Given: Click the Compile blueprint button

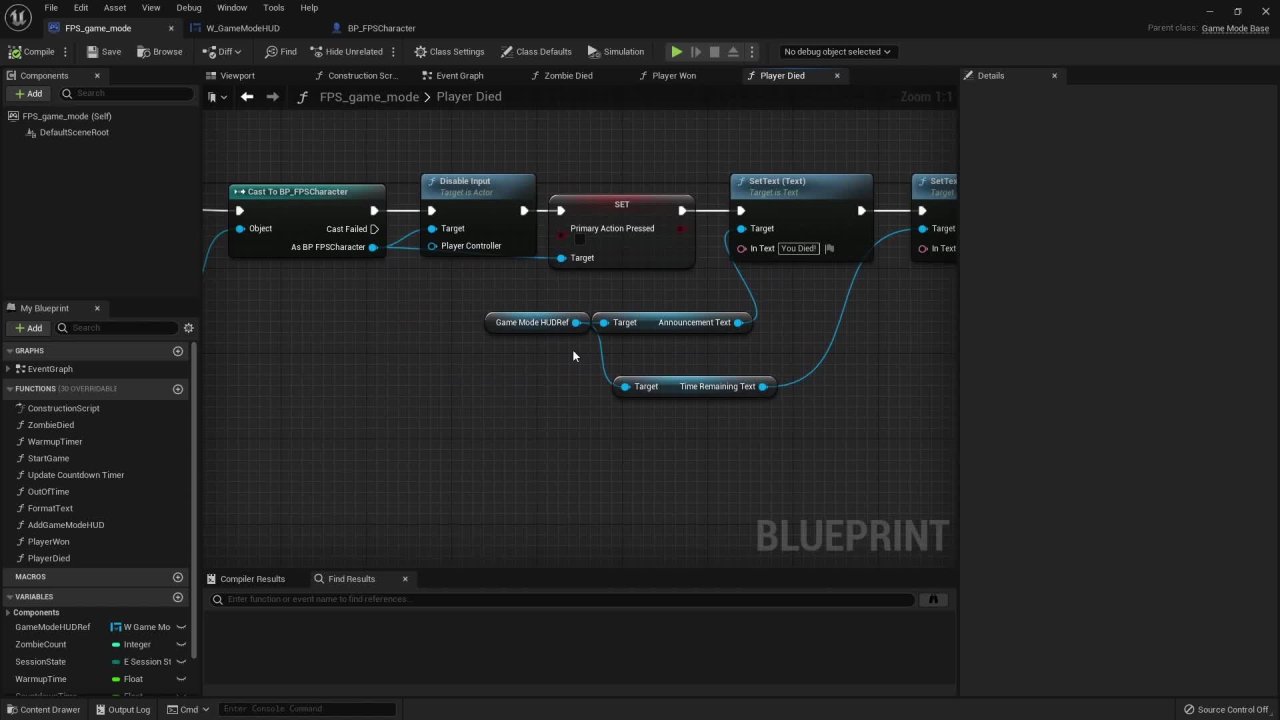Looking at the screenshot, I should point(32,52).
